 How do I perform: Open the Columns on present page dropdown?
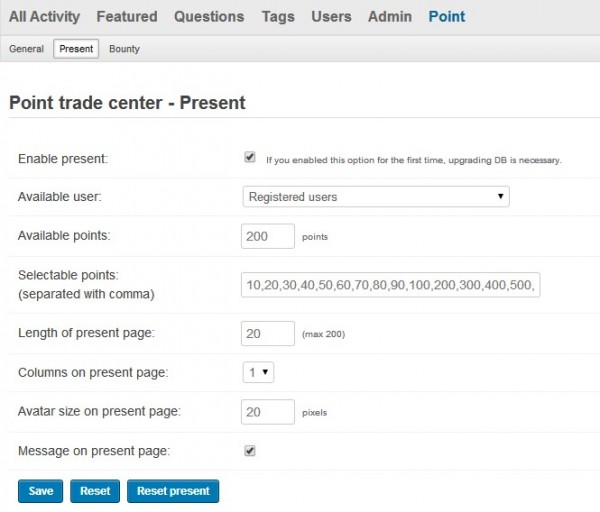pos(259,372)
